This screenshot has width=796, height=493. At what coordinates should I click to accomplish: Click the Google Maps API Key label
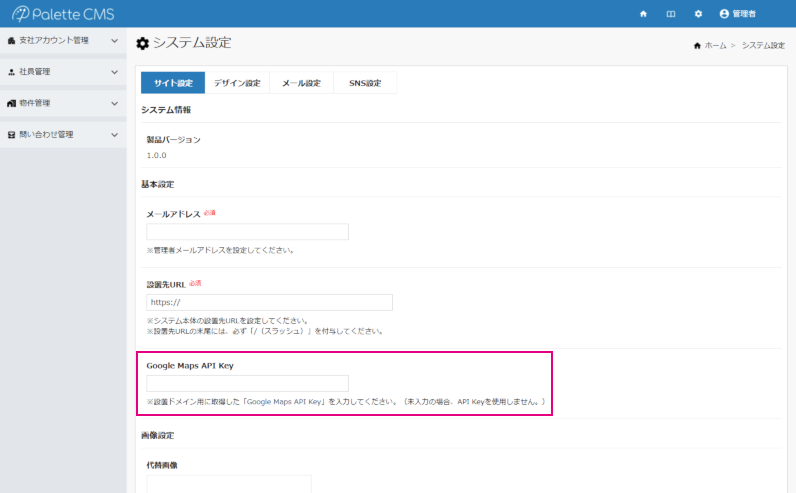click(190, 366)
